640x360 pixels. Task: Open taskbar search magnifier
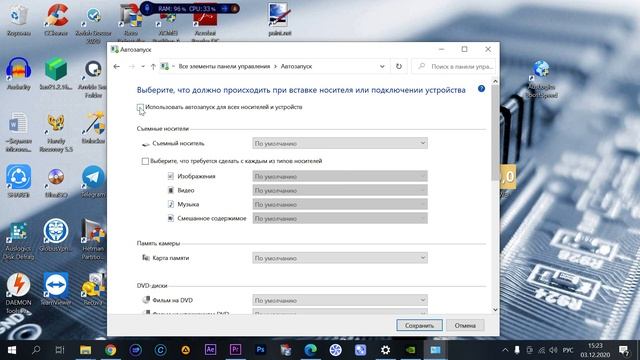36,350
